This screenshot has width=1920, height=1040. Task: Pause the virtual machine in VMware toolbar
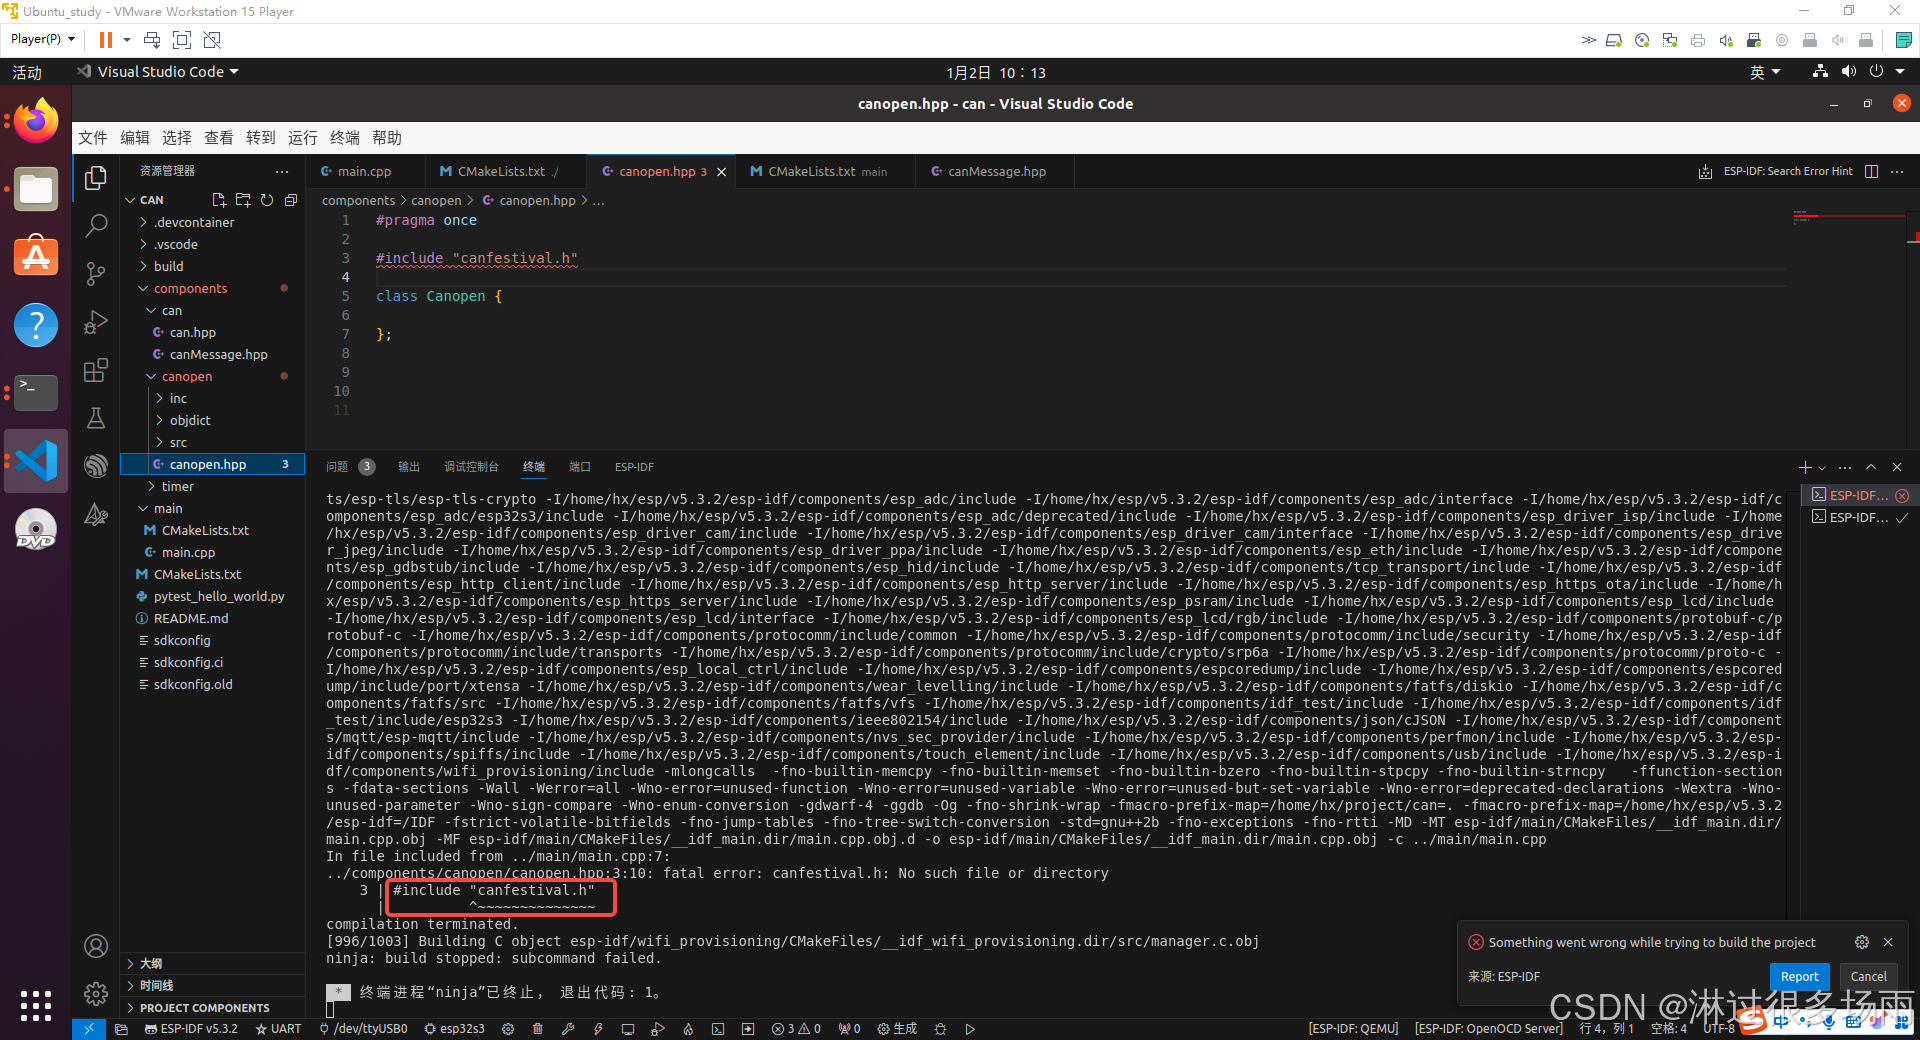105,40
